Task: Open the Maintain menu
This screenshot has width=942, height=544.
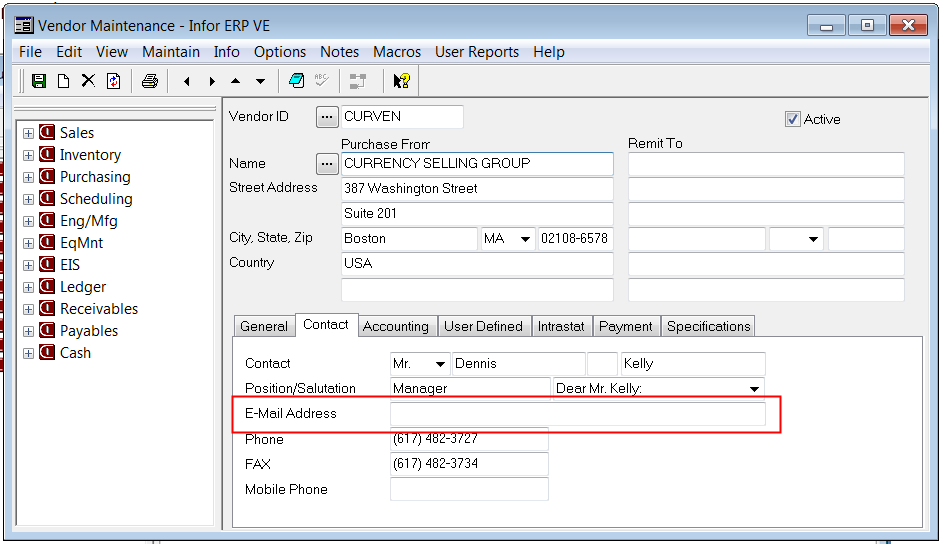Action: coord(171,52)
